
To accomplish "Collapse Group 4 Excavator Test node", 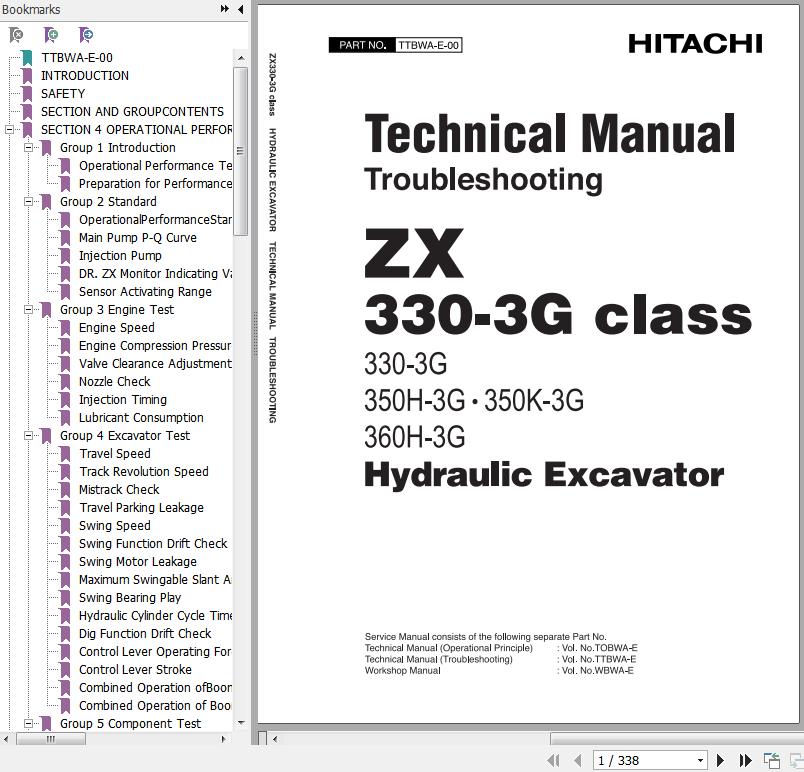I will coord(29,436).
